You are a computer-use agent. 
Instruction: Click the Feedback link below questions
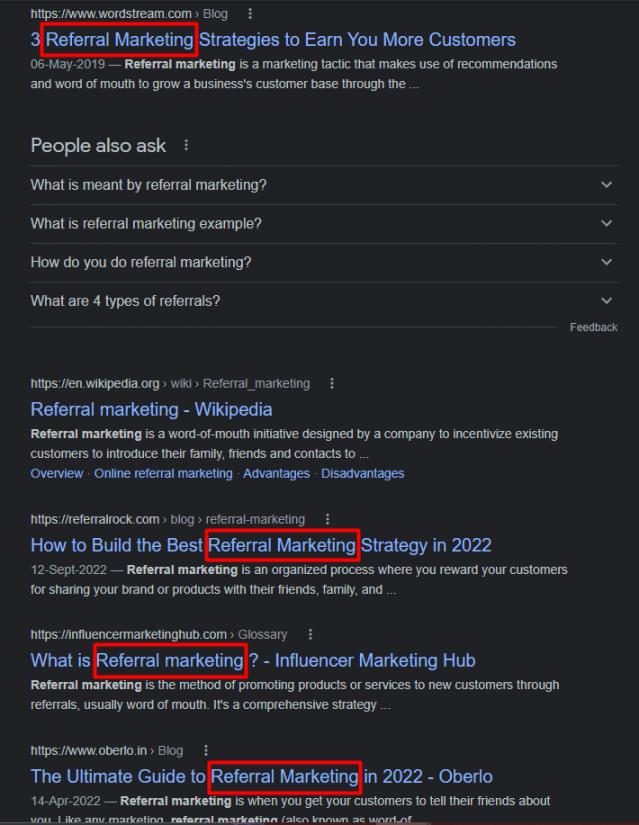pyautogui.click(x=593, y=327)
